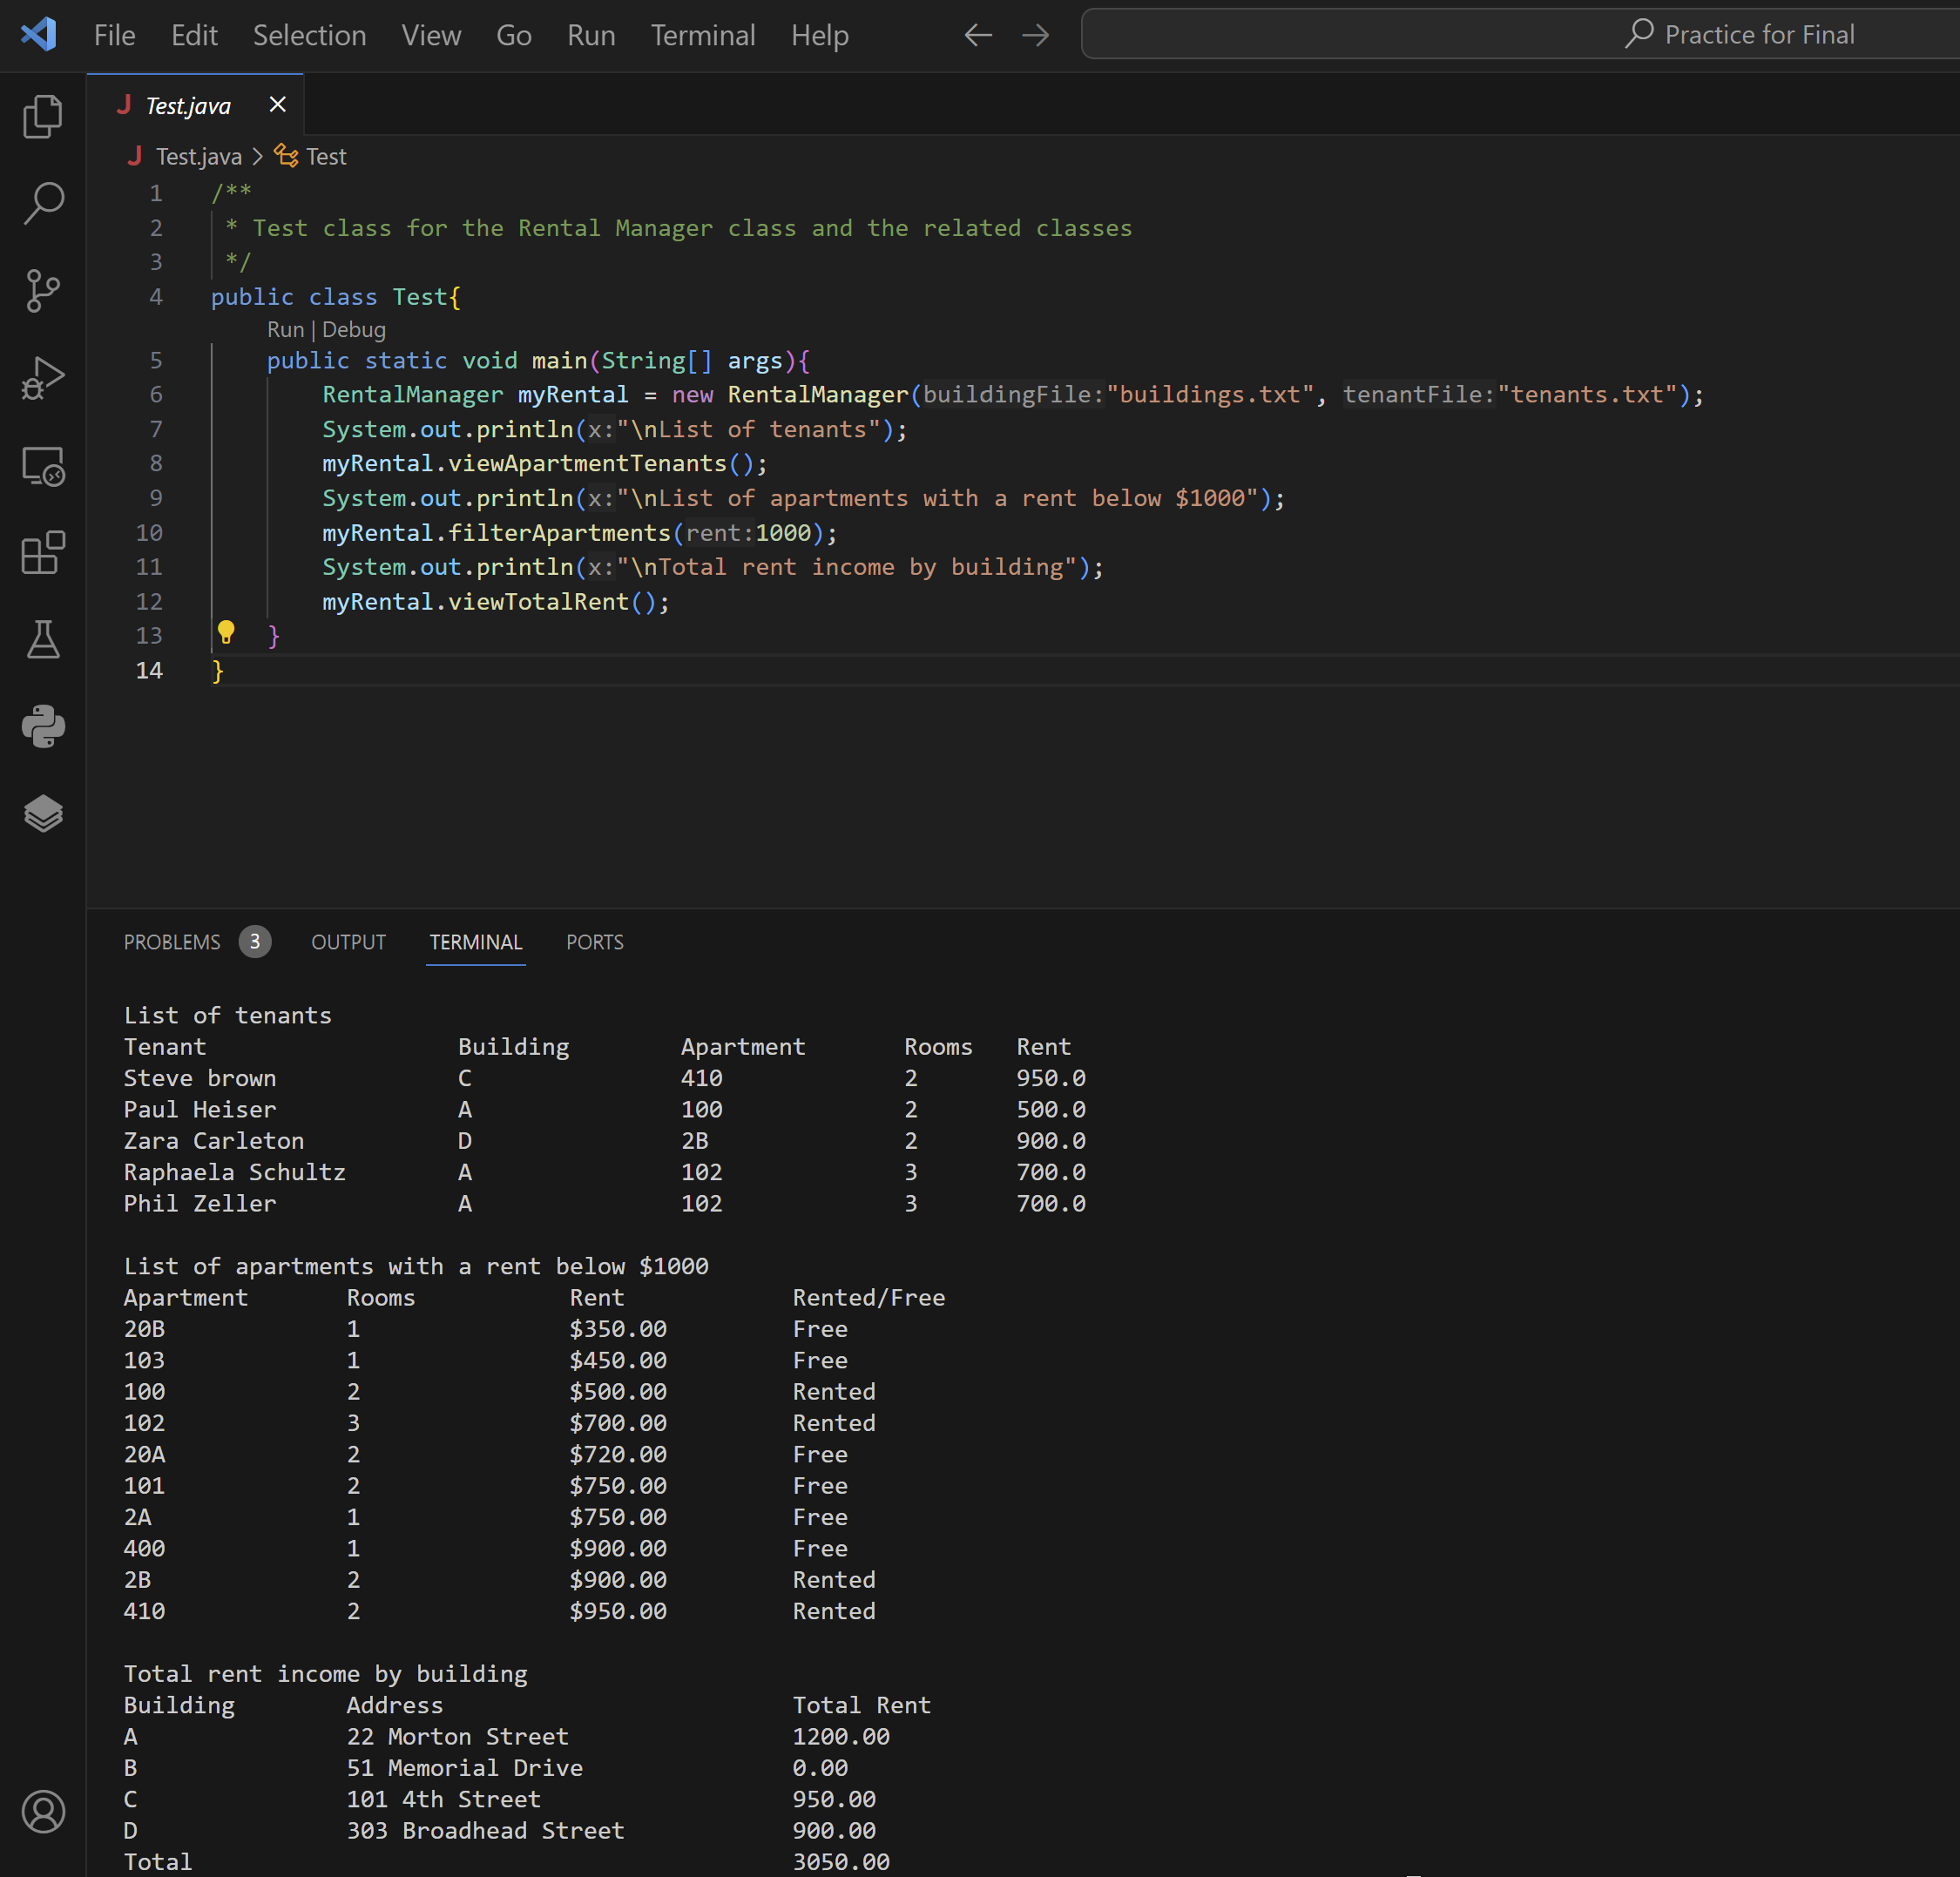Click the Debug code lens link
This screenshot has width=1960, height=1877.
pos(353,329)
